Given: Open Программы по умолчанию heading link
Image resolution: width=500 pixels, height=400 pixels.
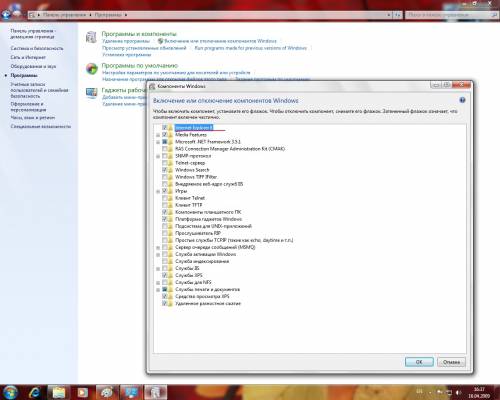Looking at the screenshot, I should pyautogui.click(x=140, y=65).
